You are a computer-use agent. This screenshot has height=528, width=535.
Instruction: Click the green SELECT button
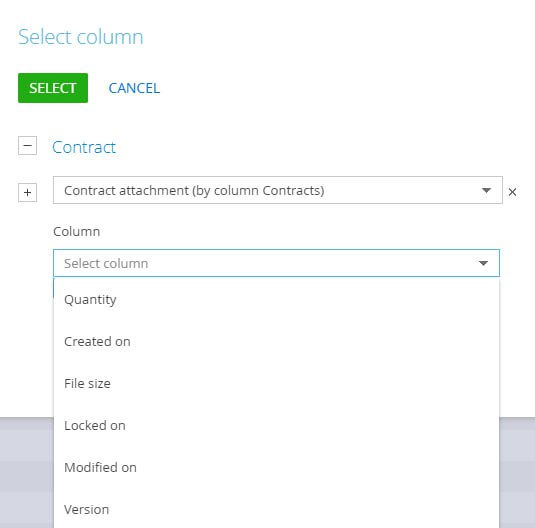point(53,88)
